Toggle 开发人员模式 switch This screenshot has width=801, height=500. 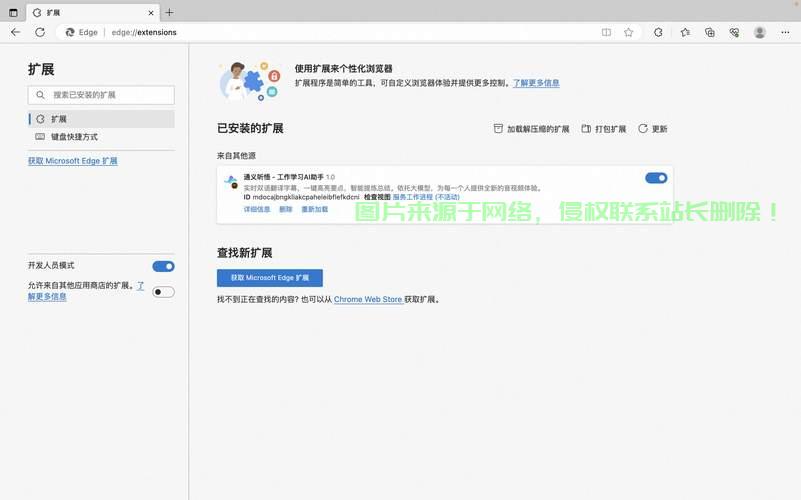pyautogui.click(x=163, y=266)
